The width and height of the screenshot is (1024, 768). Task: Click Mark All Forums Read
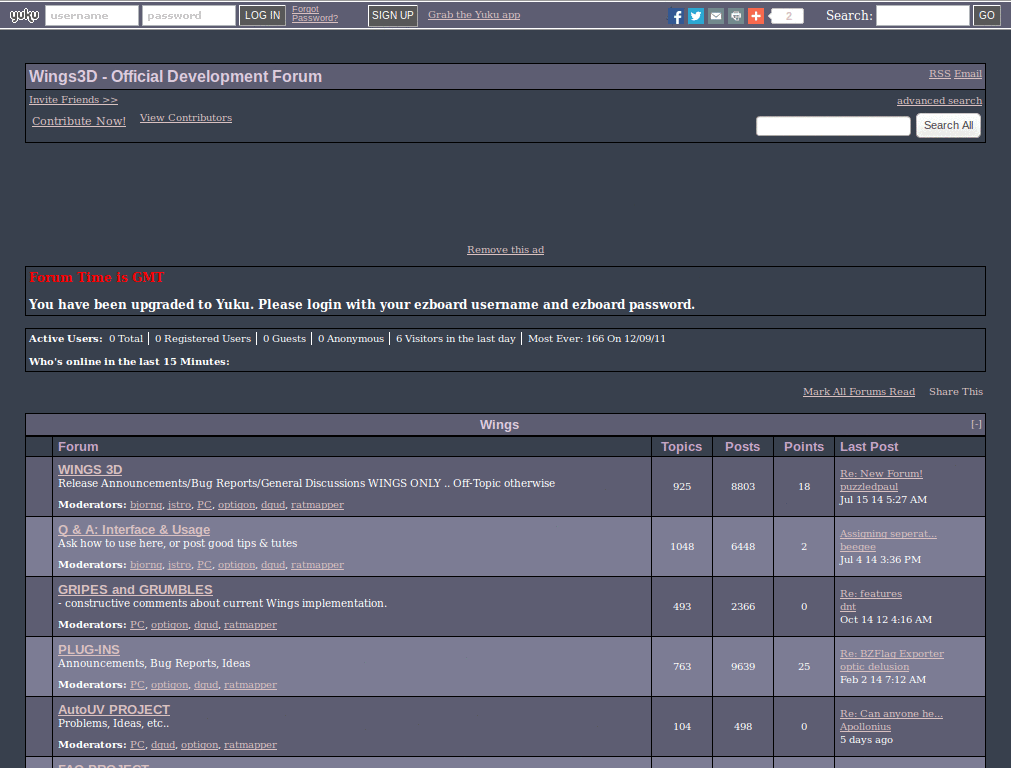(x=859, y=392)
